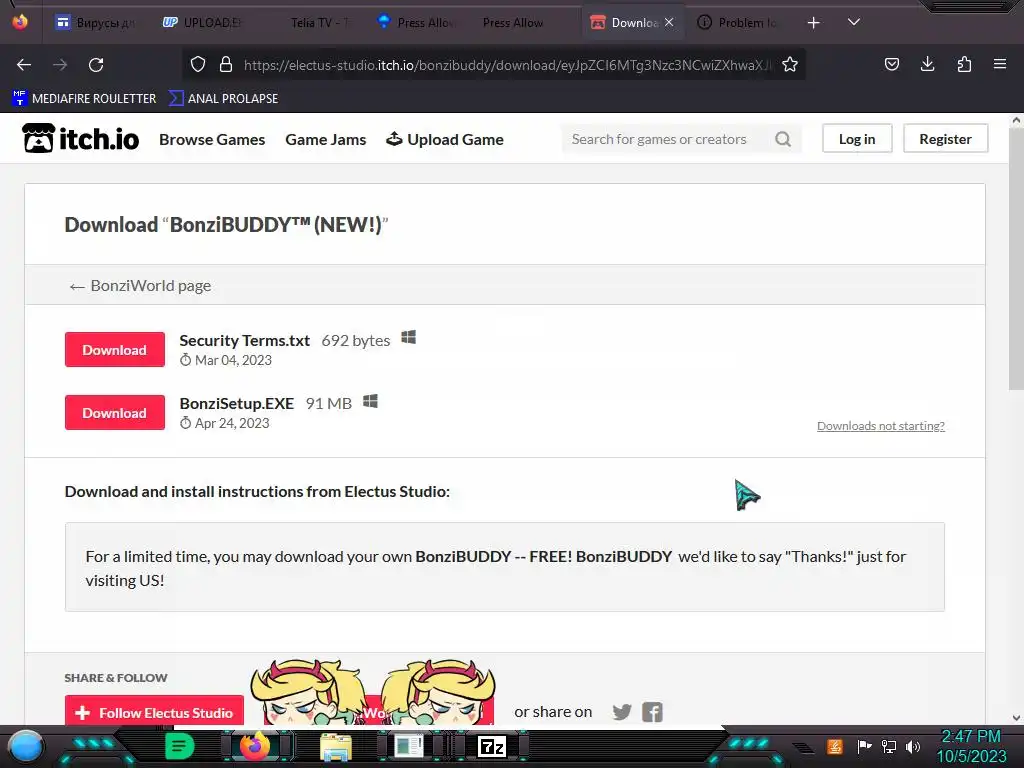Return to the BonziWorld page link
Screen dimensions: 1024x768
click(140, 286)
